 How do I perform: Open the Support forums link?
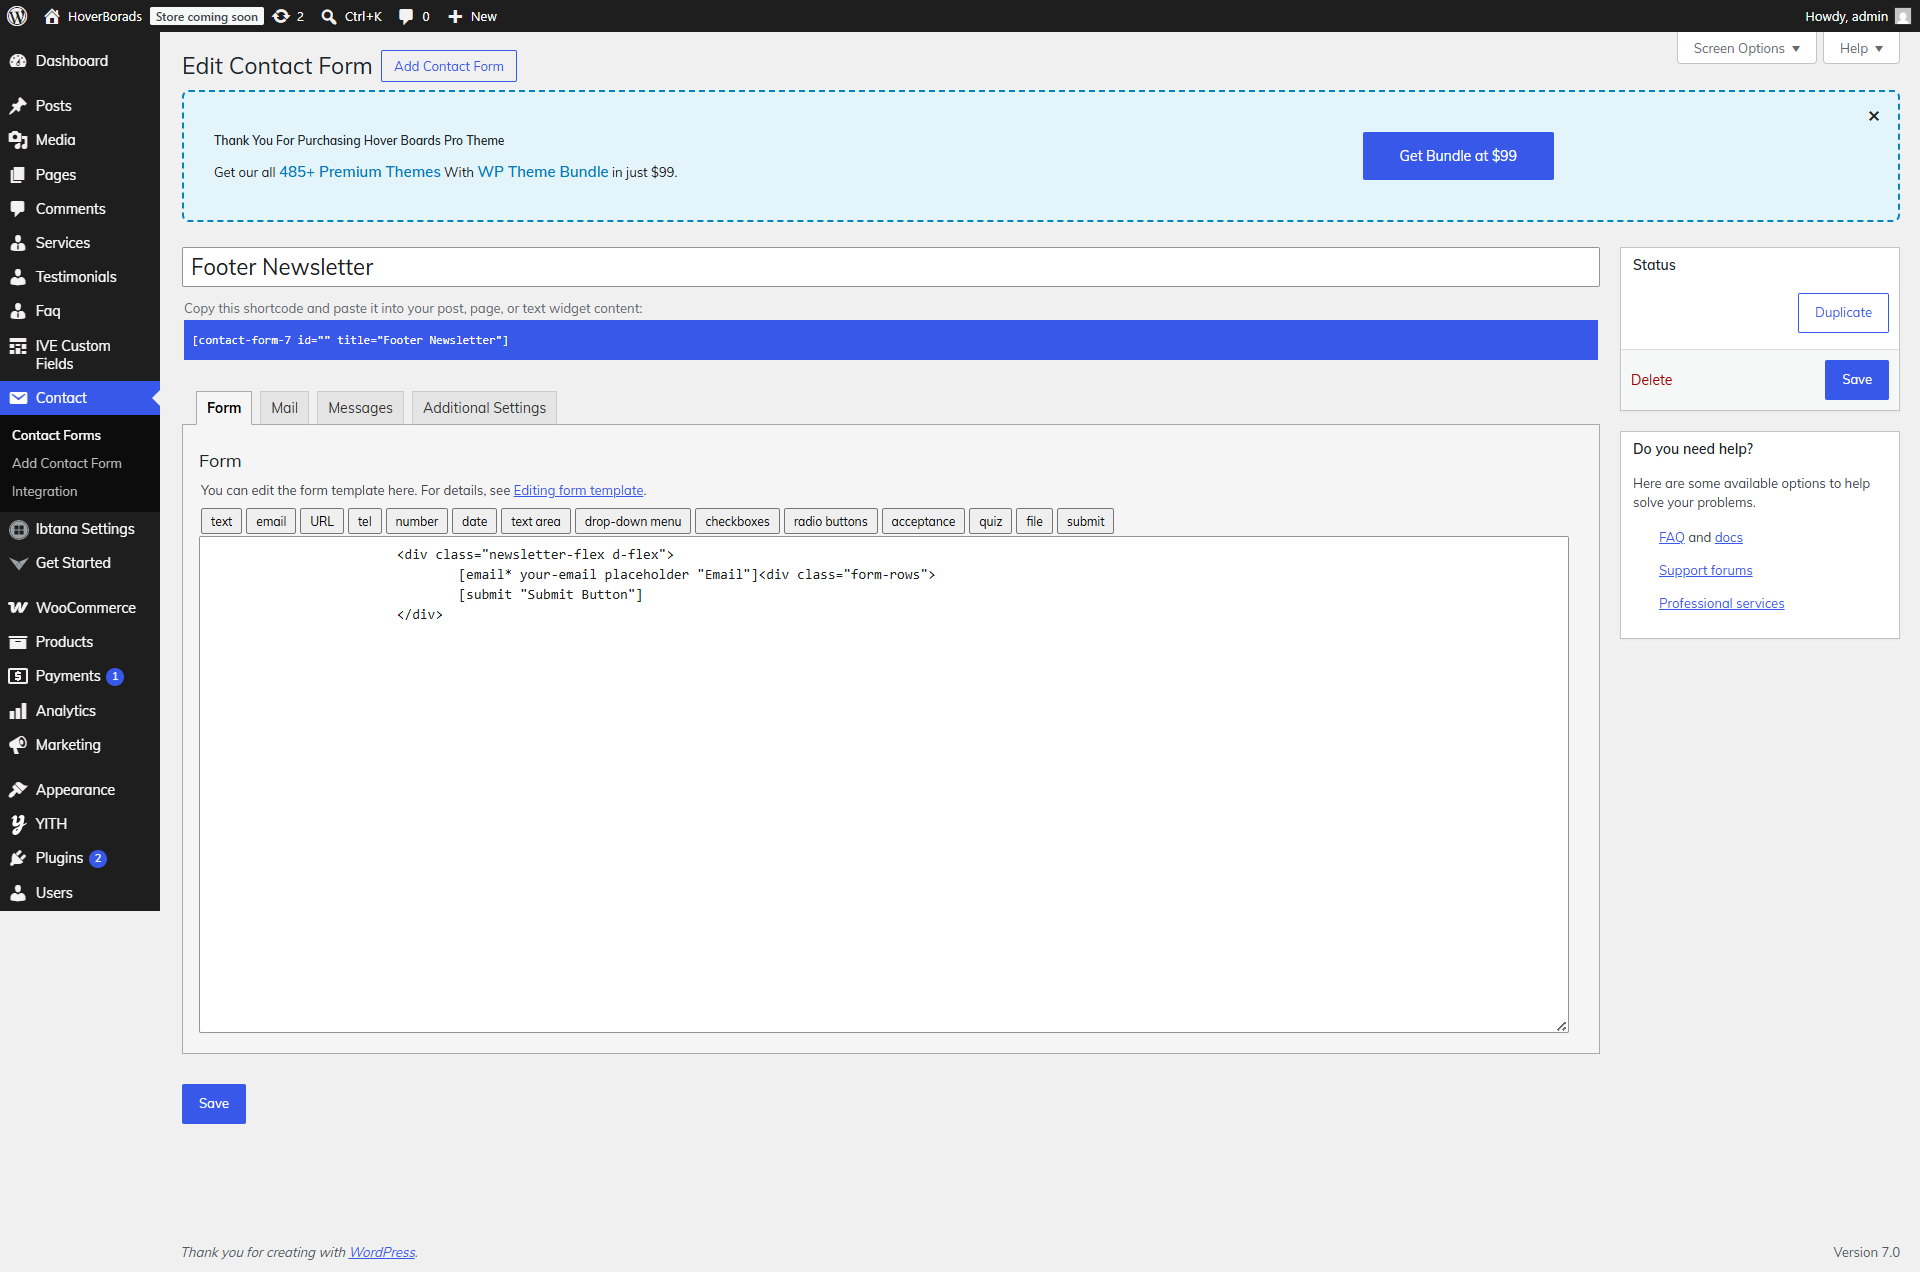[1705, 571]
